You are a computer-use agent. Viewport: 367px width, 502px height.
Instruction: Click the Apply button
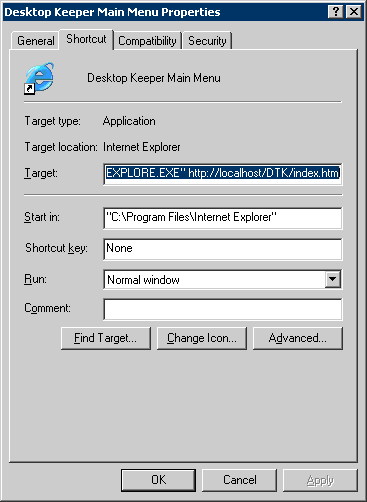tap(320, 480)
